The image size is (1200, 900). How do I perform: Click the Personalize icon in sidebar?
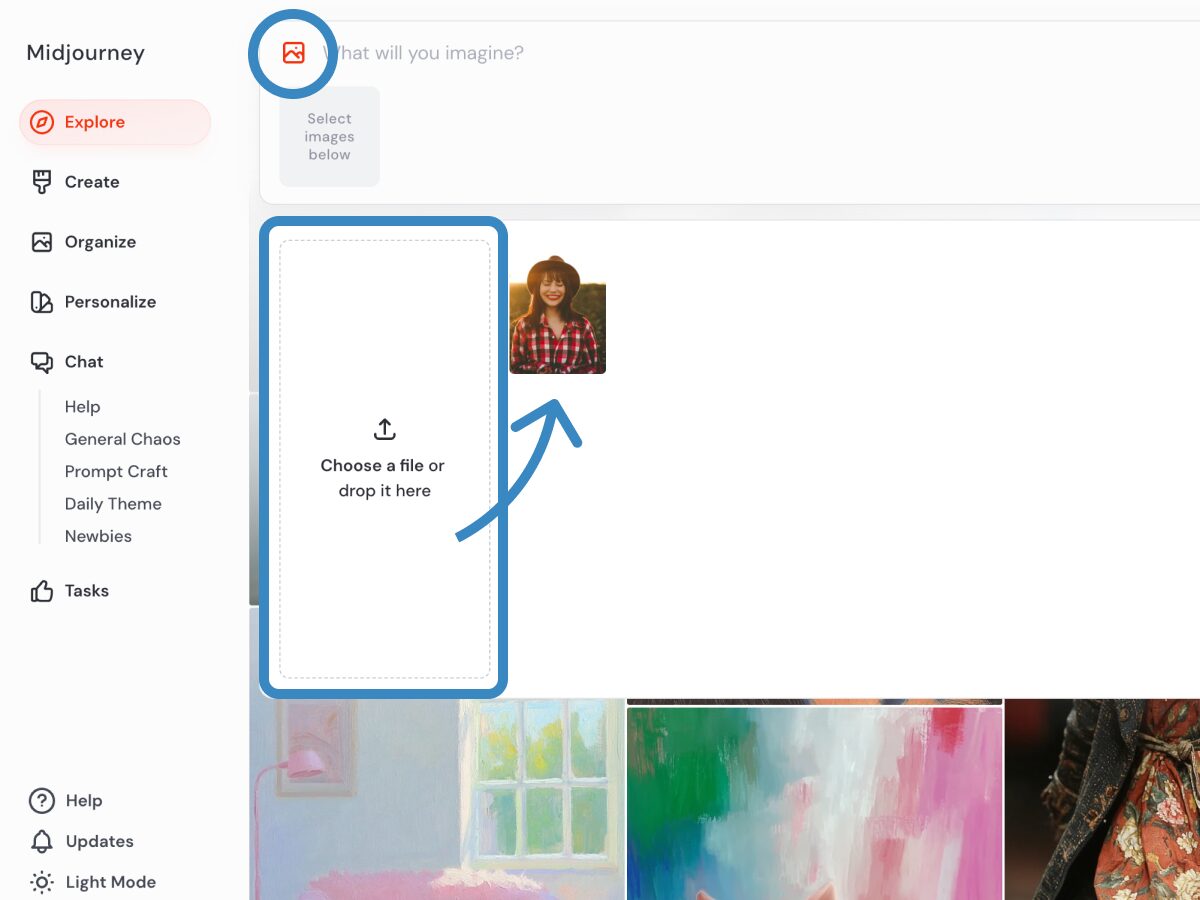[x=41, y=302]
